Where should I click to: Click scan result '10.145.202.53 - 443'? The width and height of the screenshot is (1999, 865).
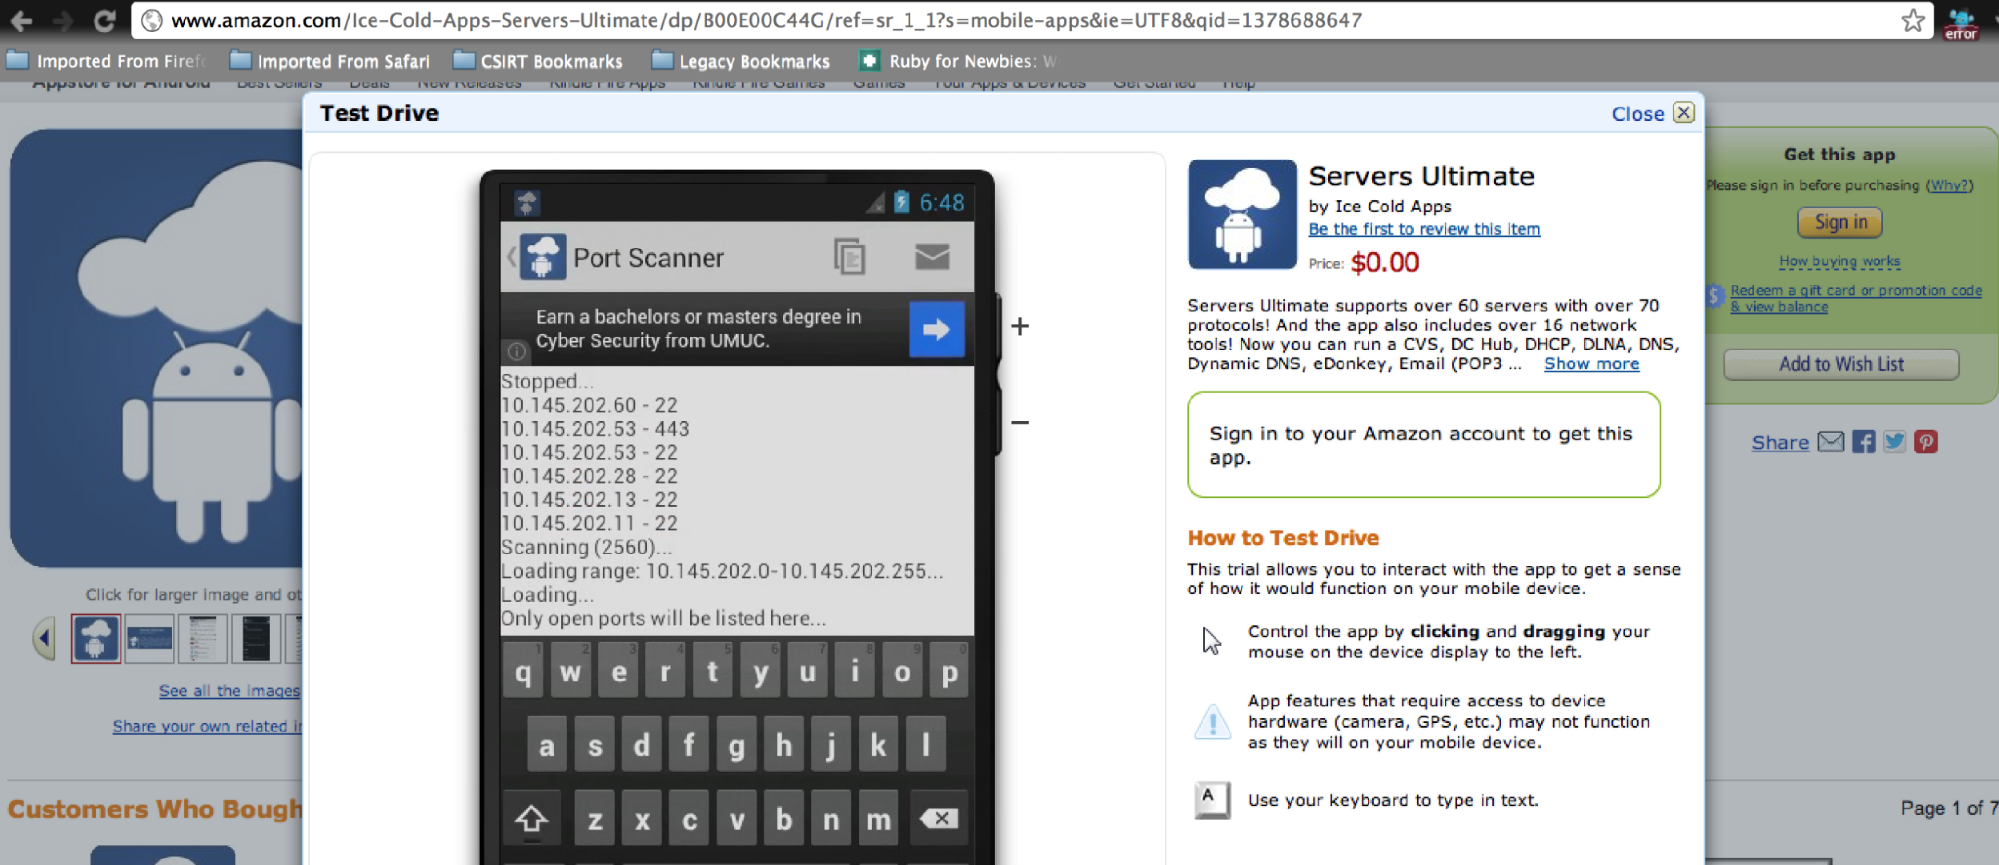click(x=595, y=429)
